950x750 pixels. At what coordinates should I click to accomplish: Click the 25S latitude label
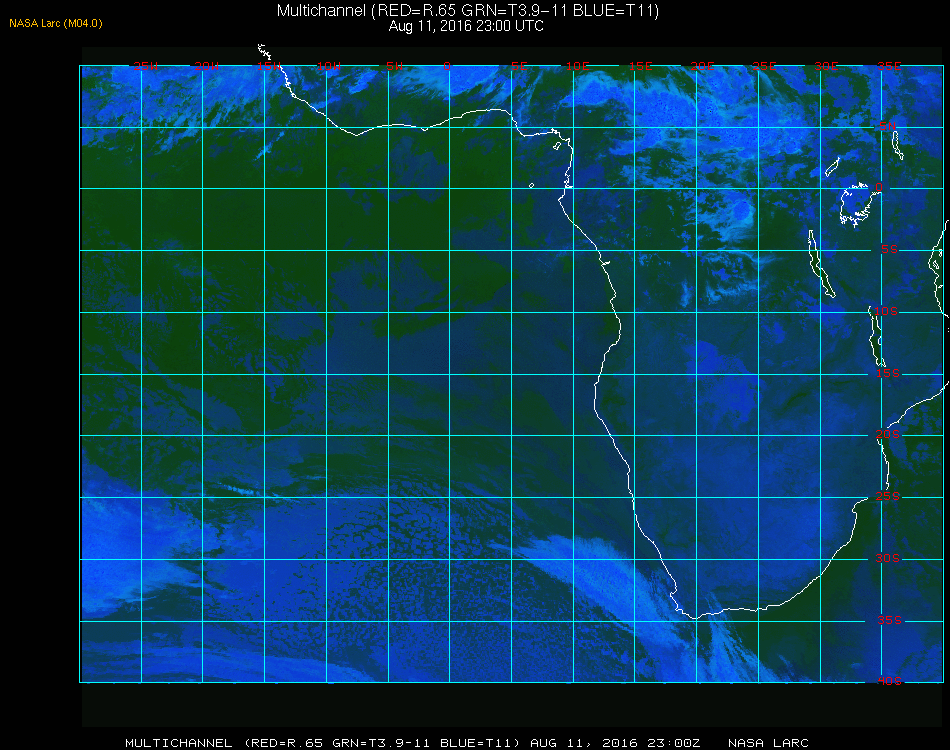click(x=888, y=497)
